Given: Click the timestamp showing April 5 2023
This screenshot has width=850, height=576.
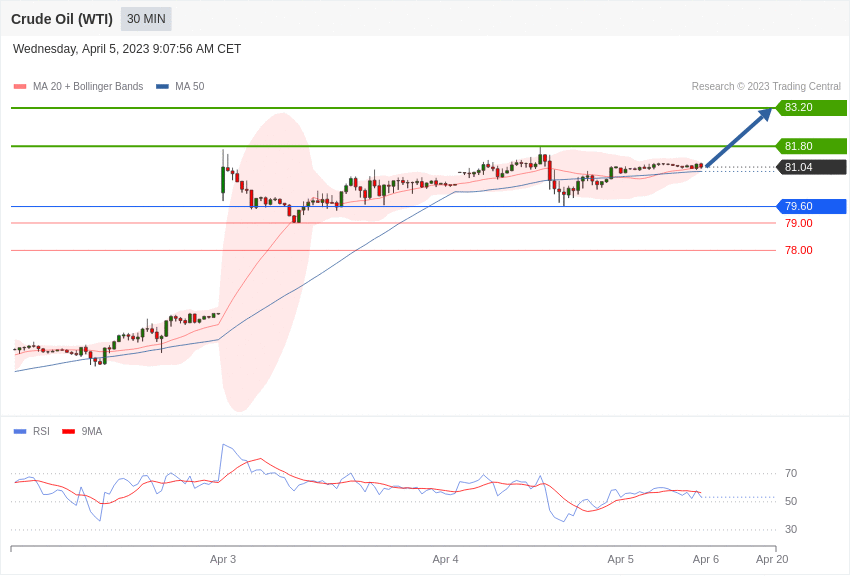Looking at the screenshot, I should pos(125,48).
